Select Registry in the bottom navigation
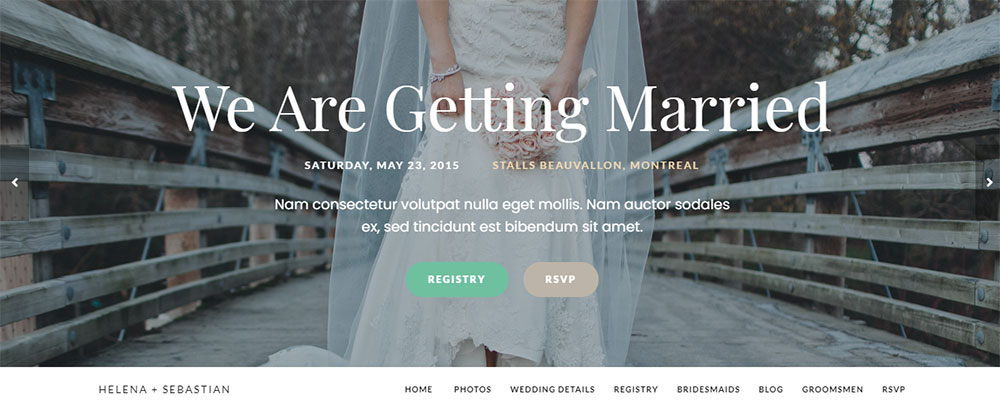This screenshot has width=1000, height=408. [636, 389]
